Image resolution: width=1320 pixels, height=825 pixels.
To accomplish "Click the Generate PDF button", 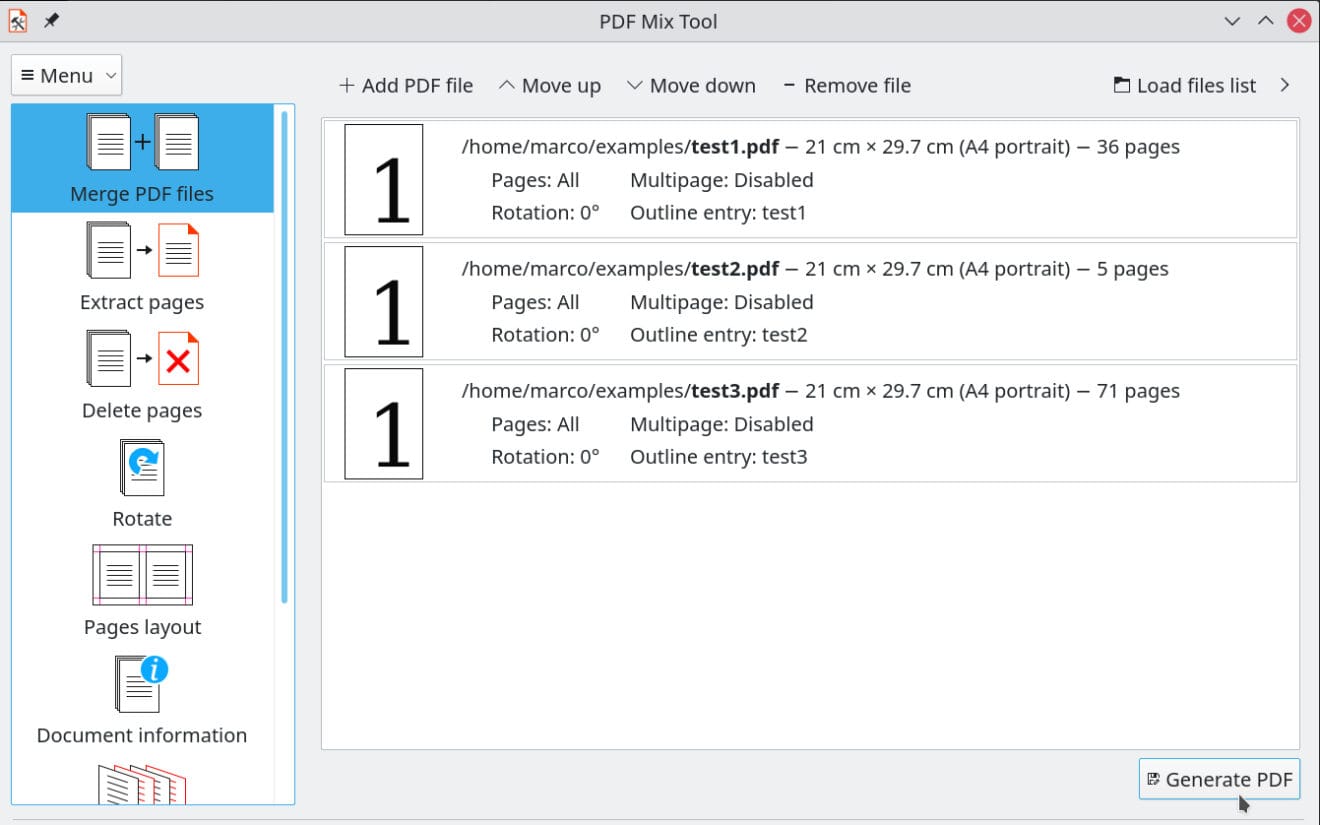I will pos(1219,779).
